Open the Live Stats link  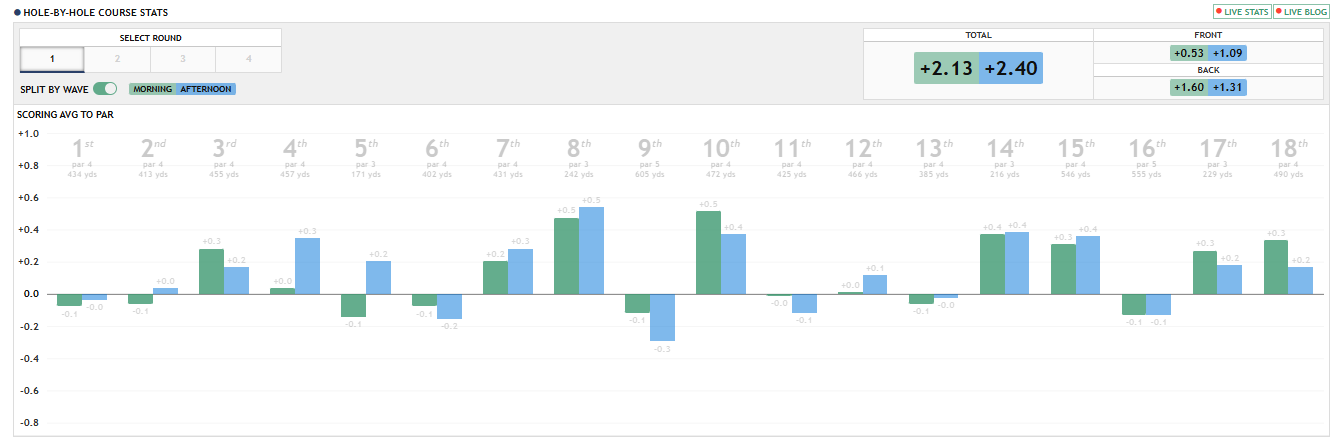(1241, 12)
